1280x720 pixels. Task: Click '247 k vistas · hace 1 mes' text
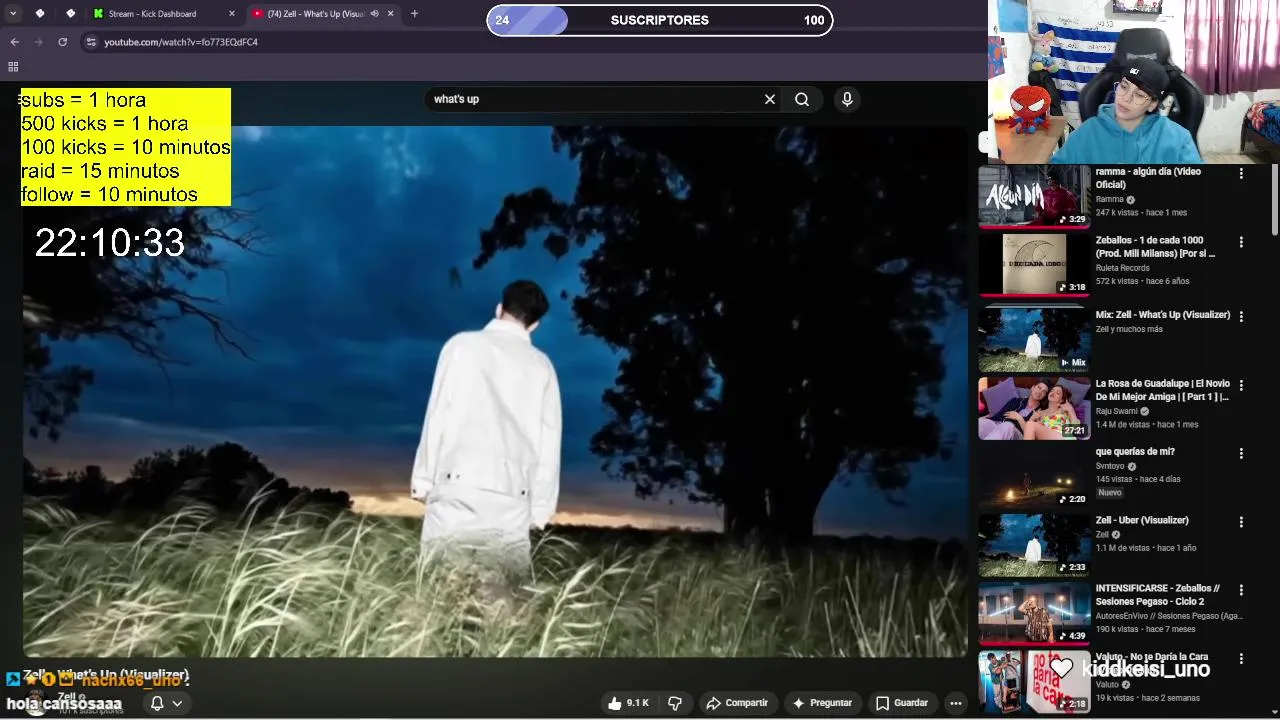click(1141, 212)
